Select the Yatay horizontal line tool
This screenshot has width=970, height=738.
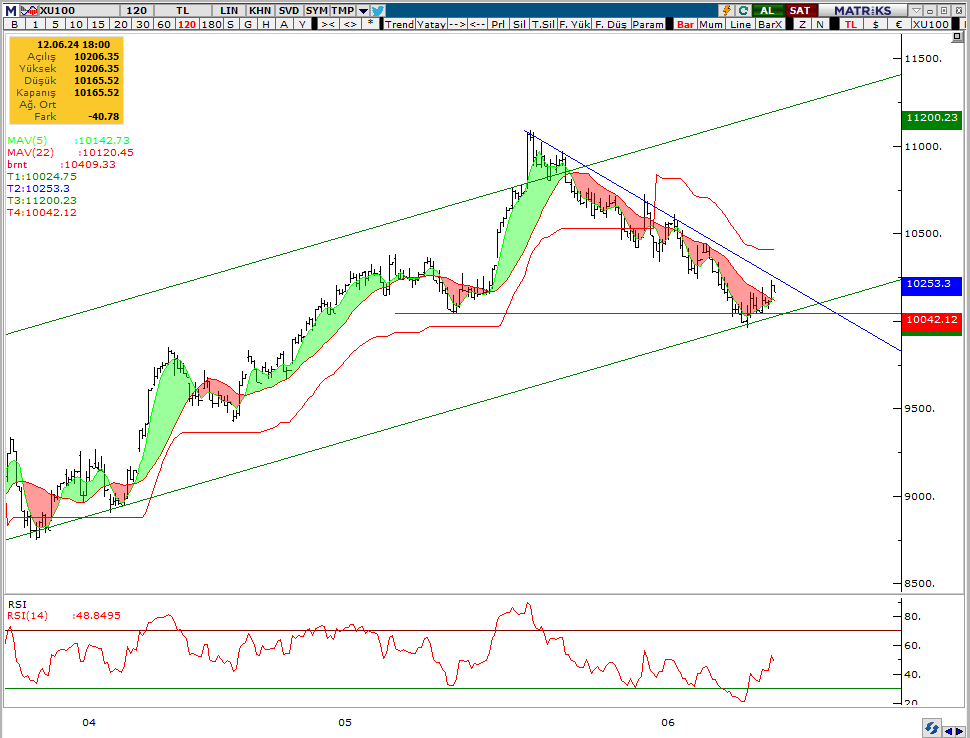click(x=431, y=24)
